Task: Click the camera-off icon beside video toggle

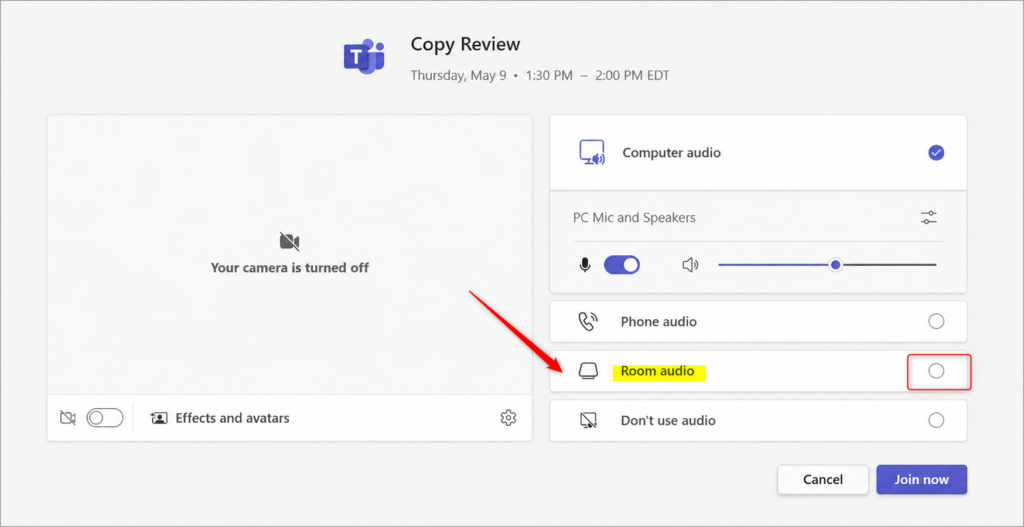Action: 68,418
